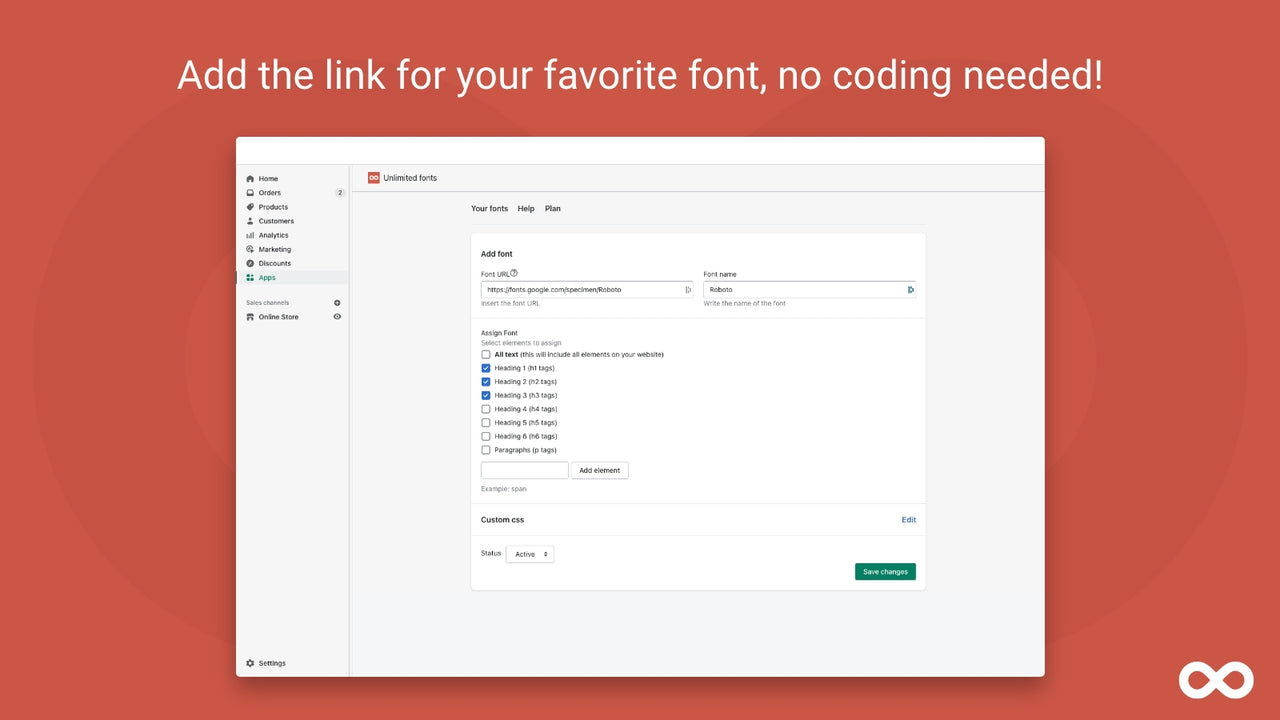View the Analytics bar chart icon
1280x720 pixels.
pyautogui.click(x=252, y=234)
